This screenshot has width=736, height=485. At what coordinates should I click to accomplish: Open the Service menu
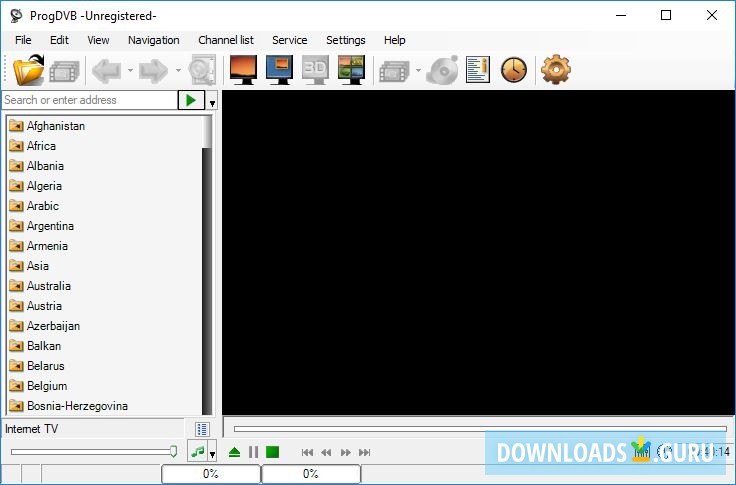pyautogui.click(x=290, y=40)
